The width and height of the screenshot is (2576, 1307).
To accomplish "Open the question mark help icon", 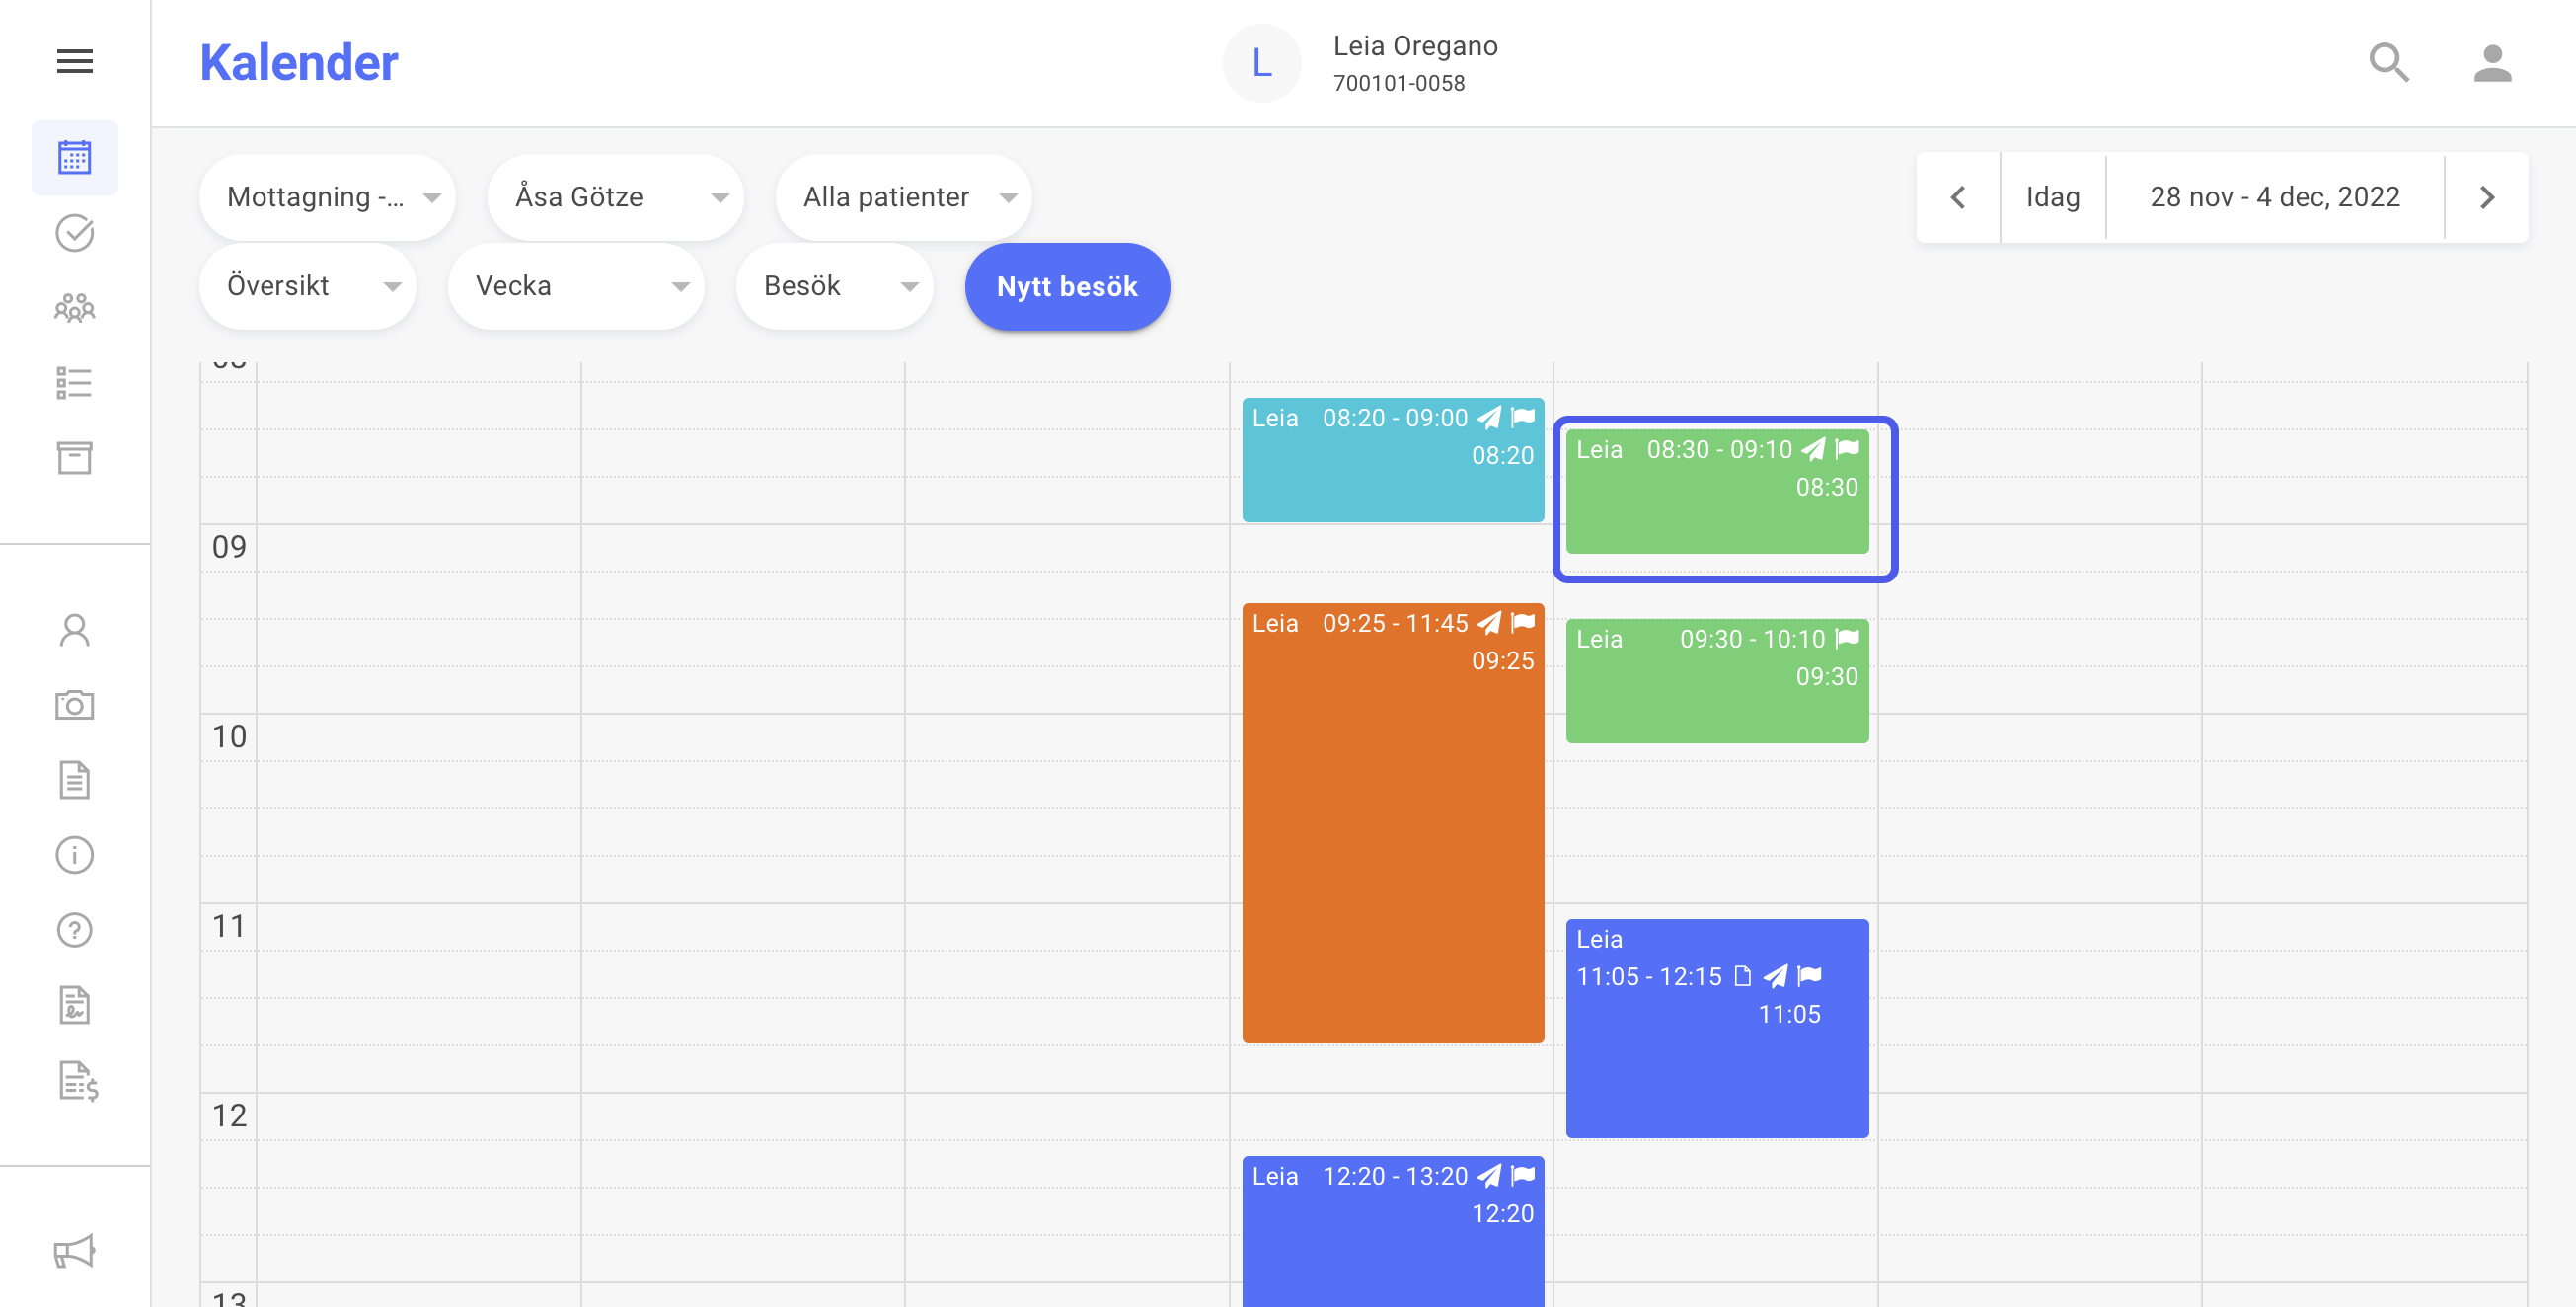I will 75,930.
